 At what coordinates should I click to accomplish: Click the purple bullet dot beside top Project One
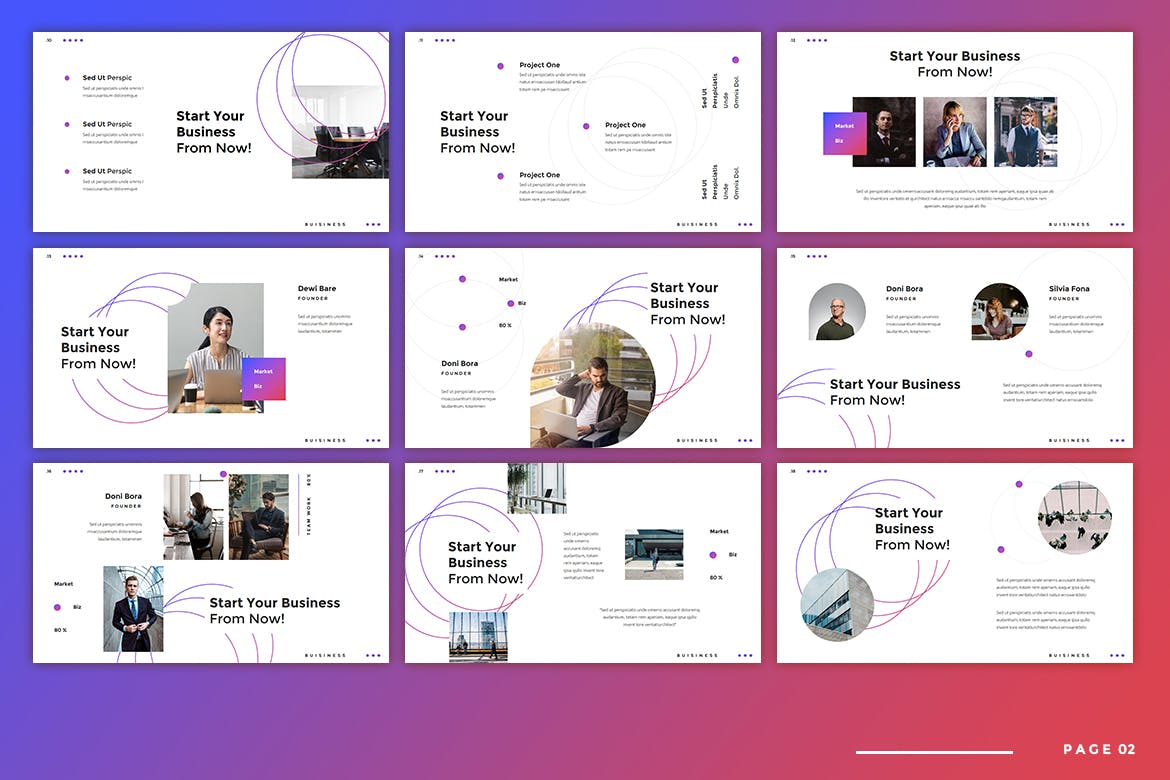[500, 66]
